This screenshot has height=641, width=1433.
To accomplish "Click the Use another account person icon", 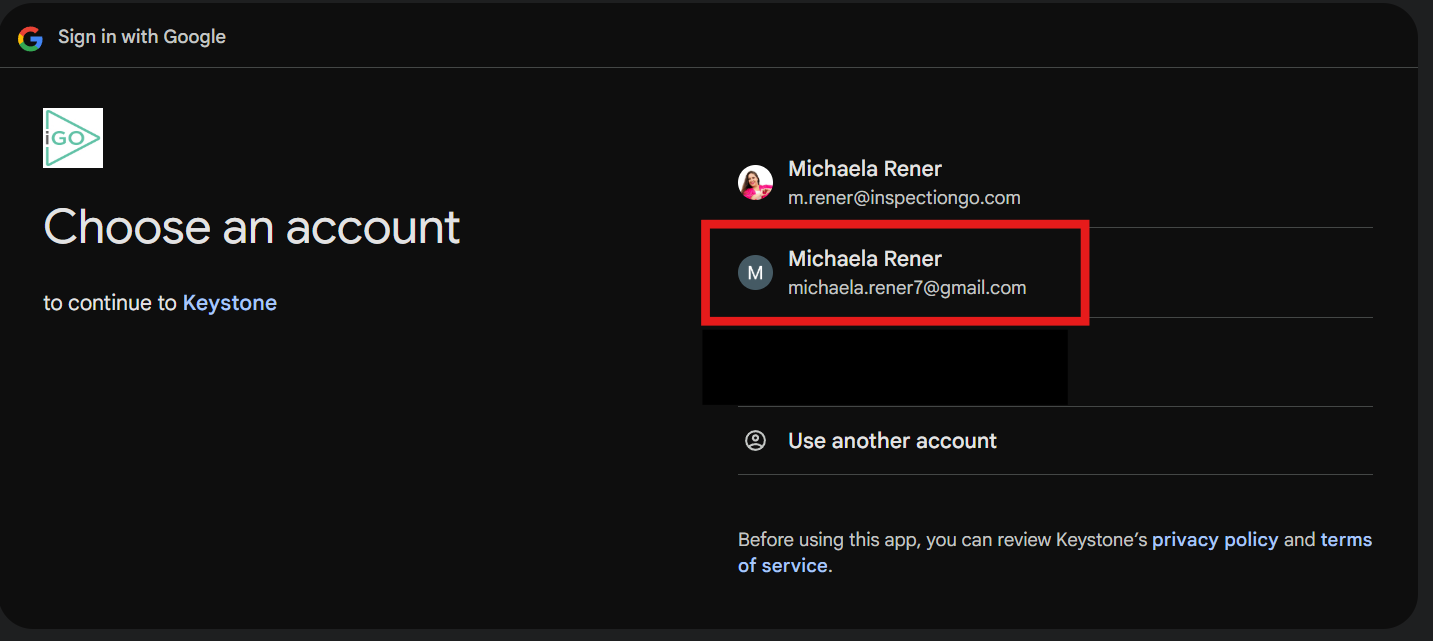I will (x=755, y=441).
